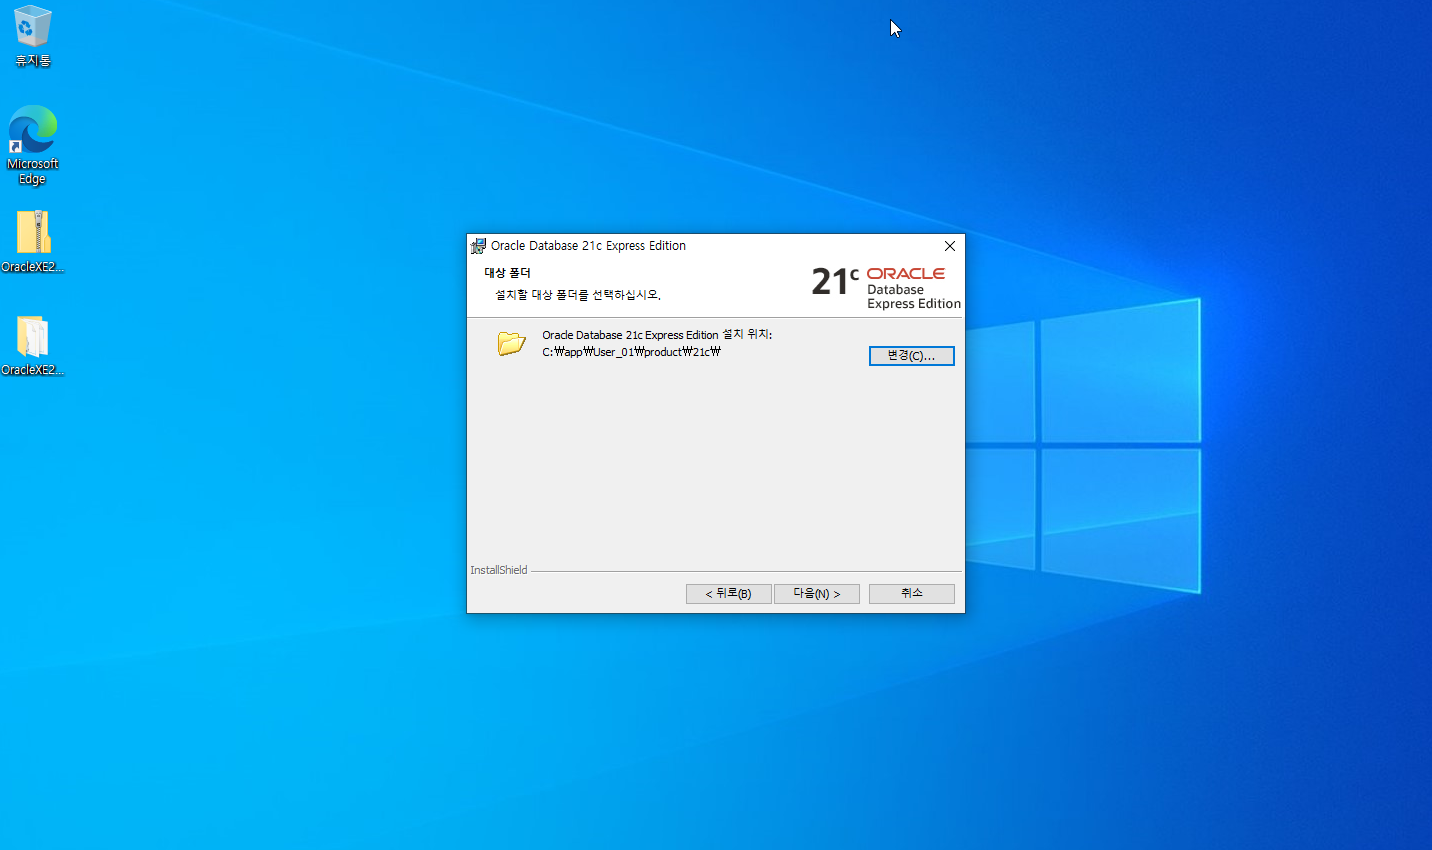
Task: Open the Recycle Bin (휴지통) desktop icon
Action: [x=32, y=36]
